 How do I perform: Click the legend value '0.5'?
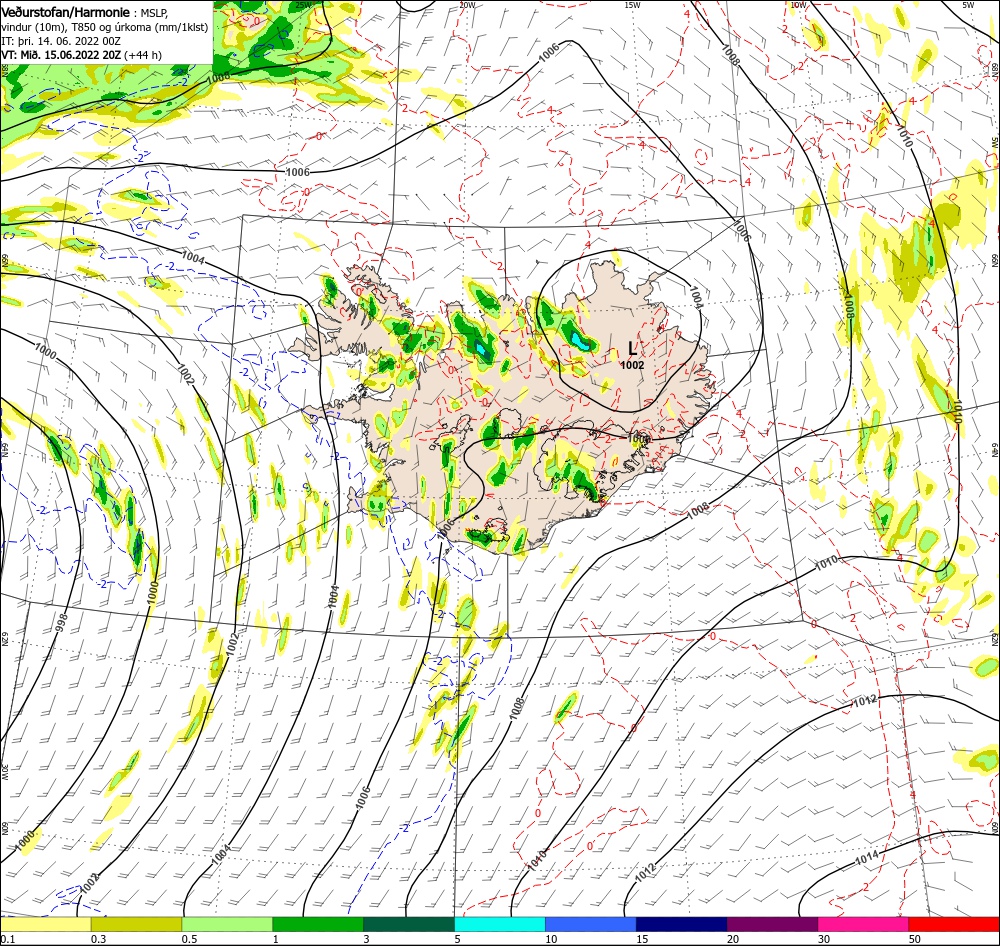[189, 939]
